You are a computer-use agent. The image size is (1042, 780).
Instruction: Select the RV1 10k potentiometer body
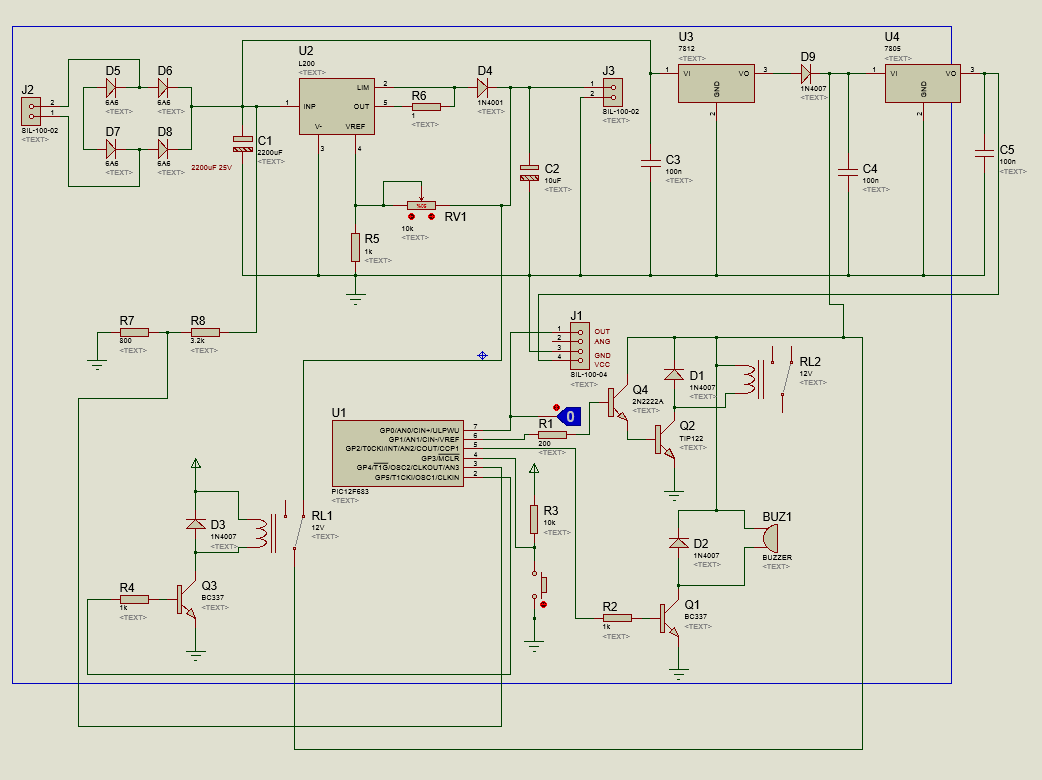tap(421, 204)
